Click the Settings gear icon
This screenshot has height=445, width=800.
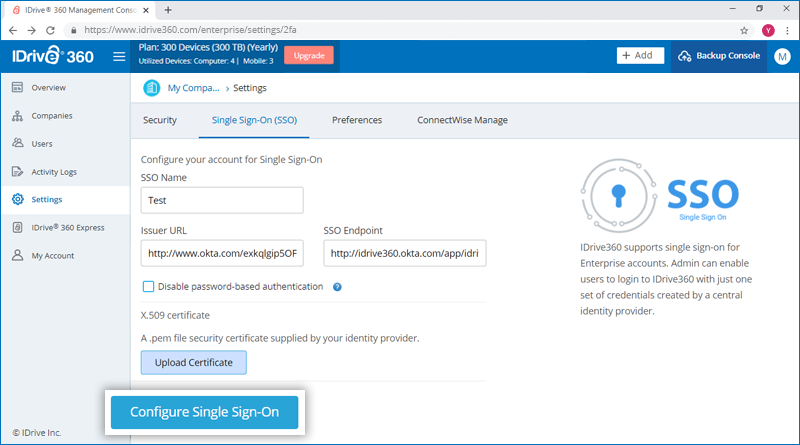click(18, 199)
